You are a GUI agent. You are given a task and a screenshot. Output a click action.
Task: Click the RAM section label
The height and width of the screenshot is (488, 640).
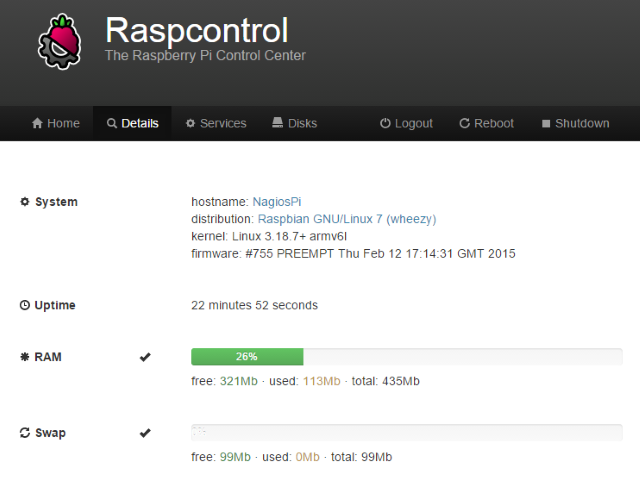pos(48,357)
